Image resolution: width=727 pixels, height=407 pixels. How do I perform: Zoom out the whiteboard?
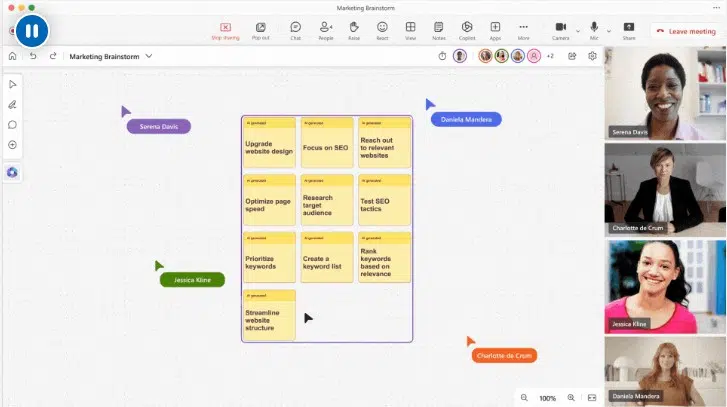pos(524,398)
